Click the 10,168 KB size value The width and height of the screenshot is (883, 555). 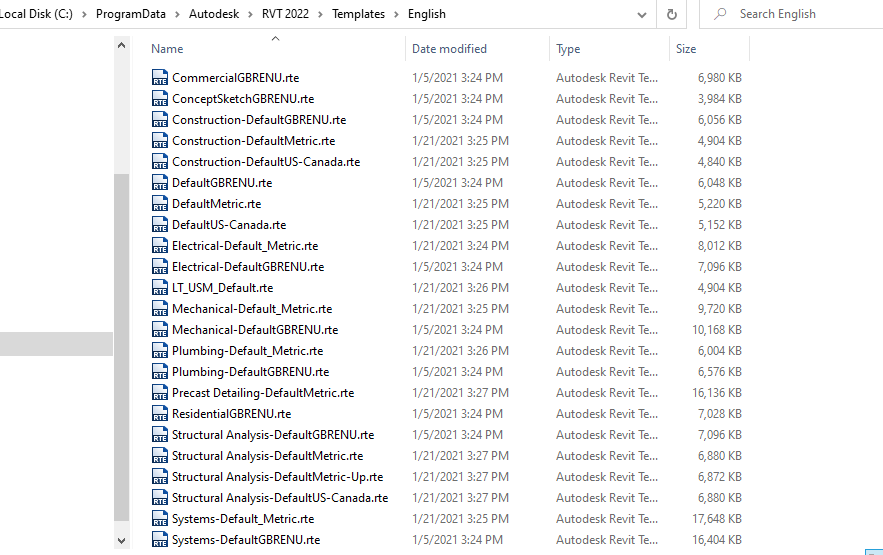(x=716, y=330)
